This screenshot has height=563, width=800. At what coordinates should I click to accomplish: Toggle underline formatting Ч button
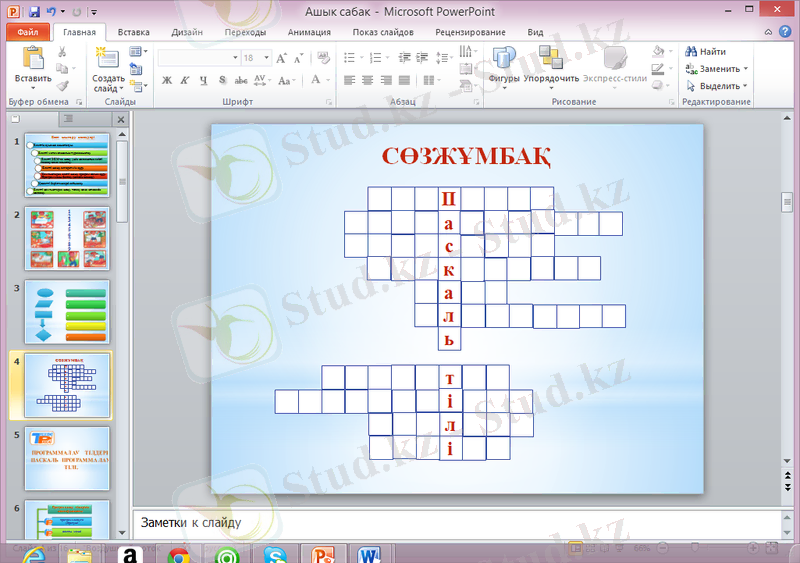203,80
